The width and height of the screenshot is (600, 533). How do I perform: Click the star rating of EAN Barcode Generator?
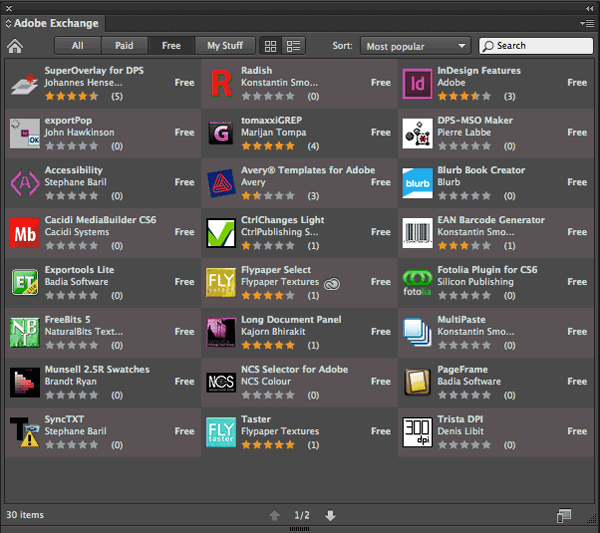tap(464, 246)
